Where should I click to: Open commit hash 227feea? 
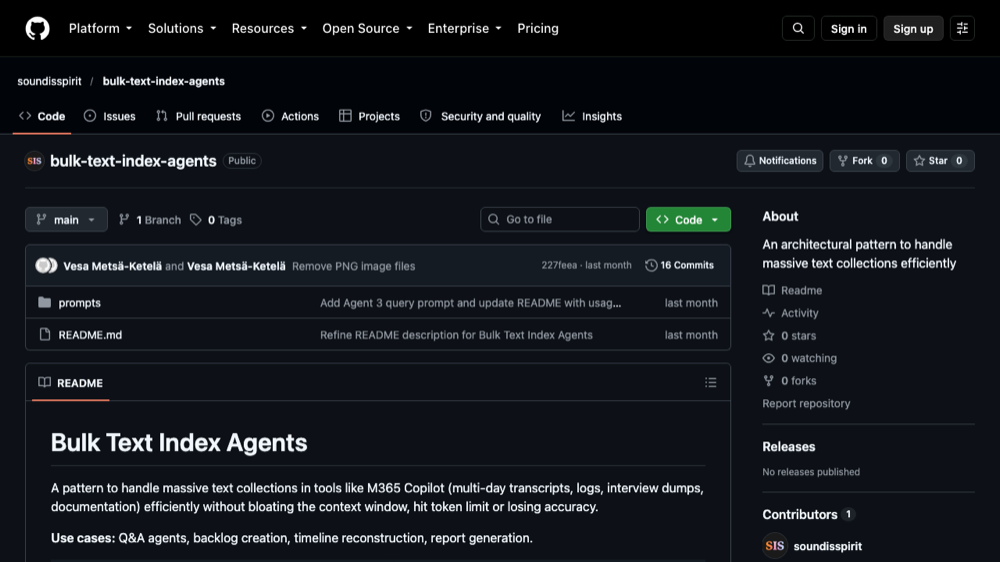point(559,265)
